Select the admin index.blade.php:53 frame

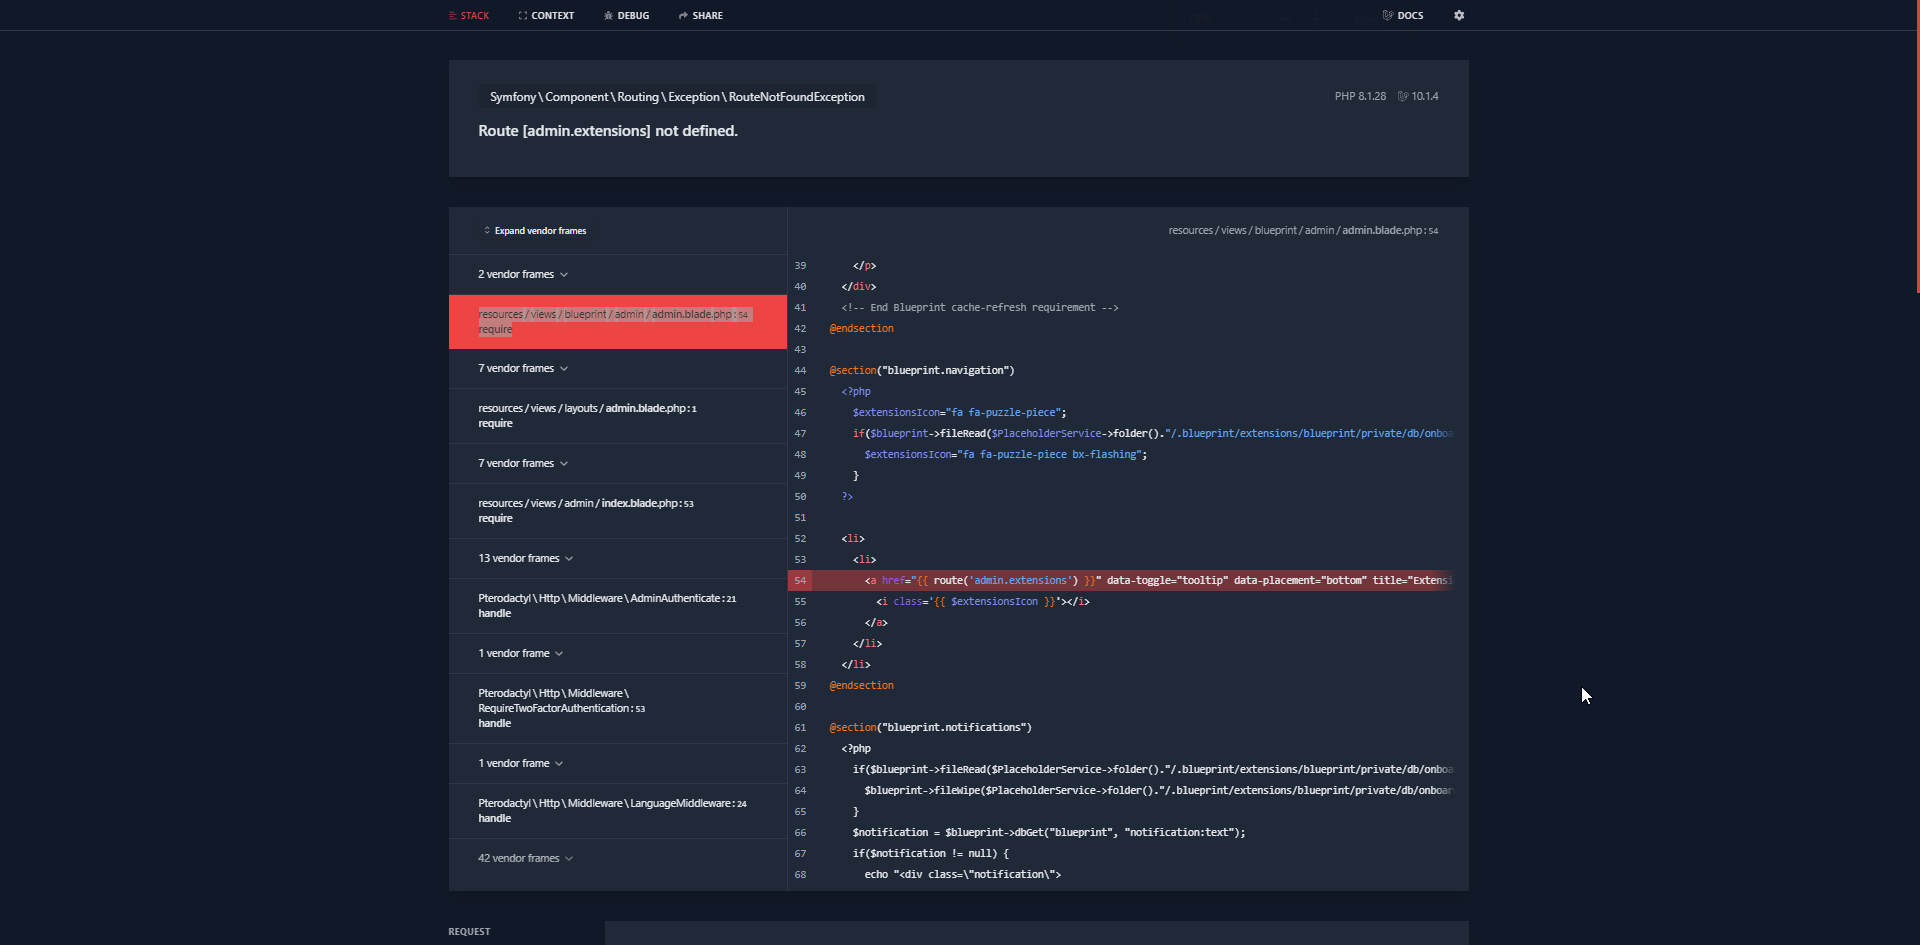coord(618,511)
